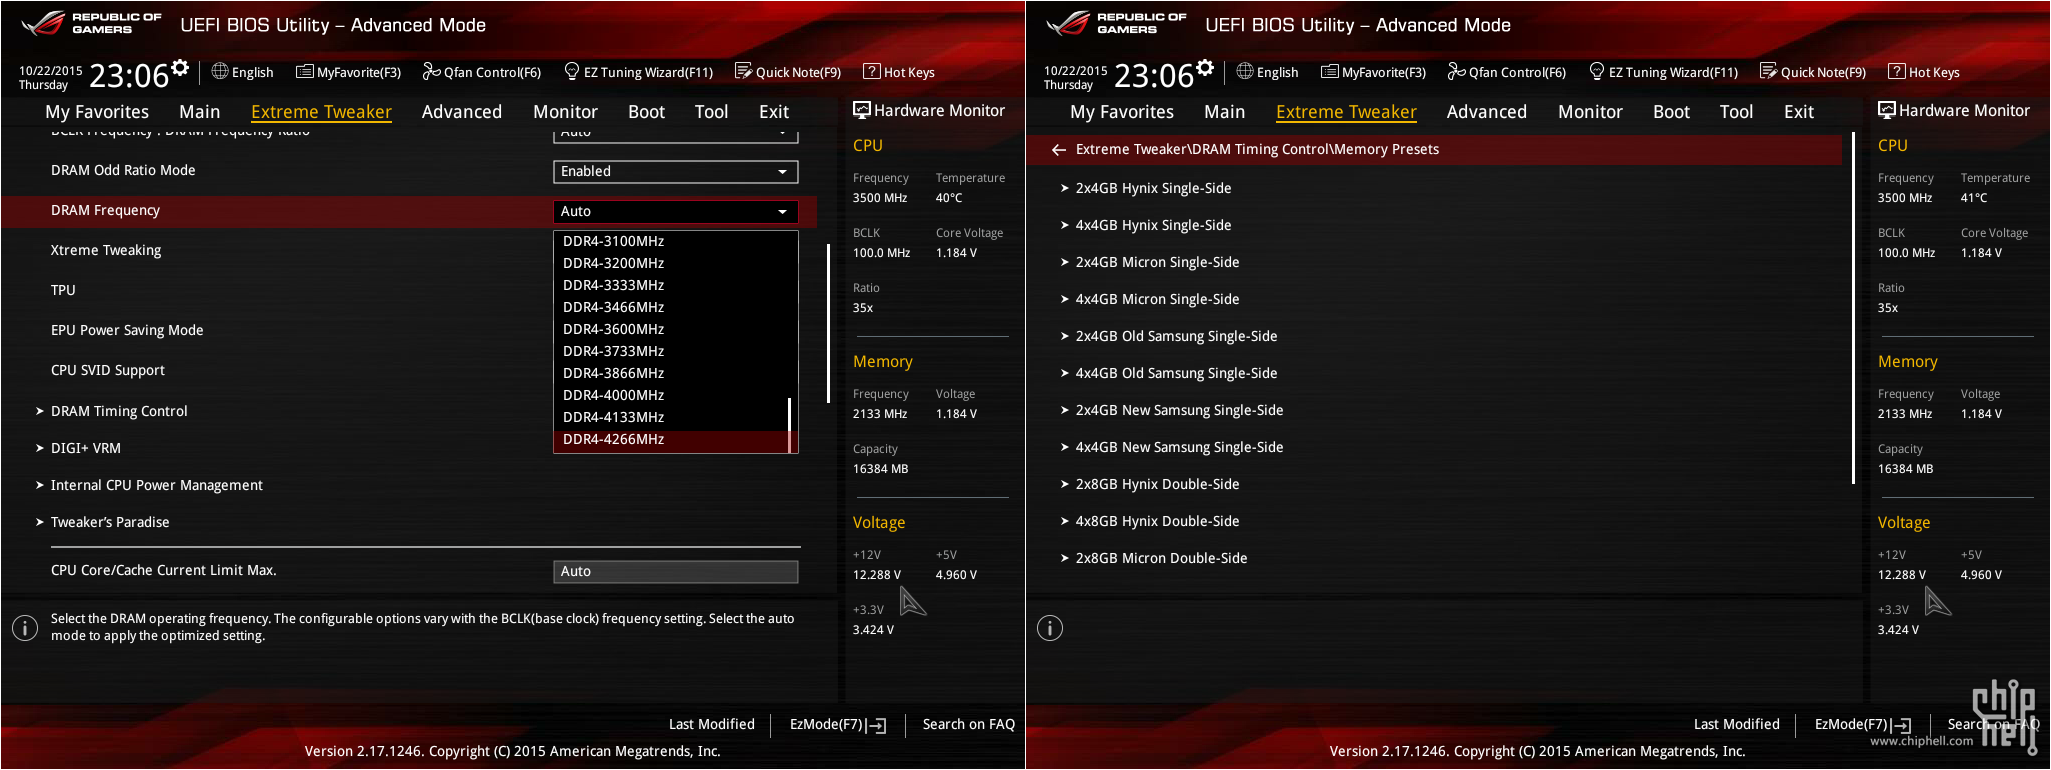The height and width of the screenshot is (770, 2051).
Task: Click Hardware Monitor icon in right window
Action: [1886, 110]
